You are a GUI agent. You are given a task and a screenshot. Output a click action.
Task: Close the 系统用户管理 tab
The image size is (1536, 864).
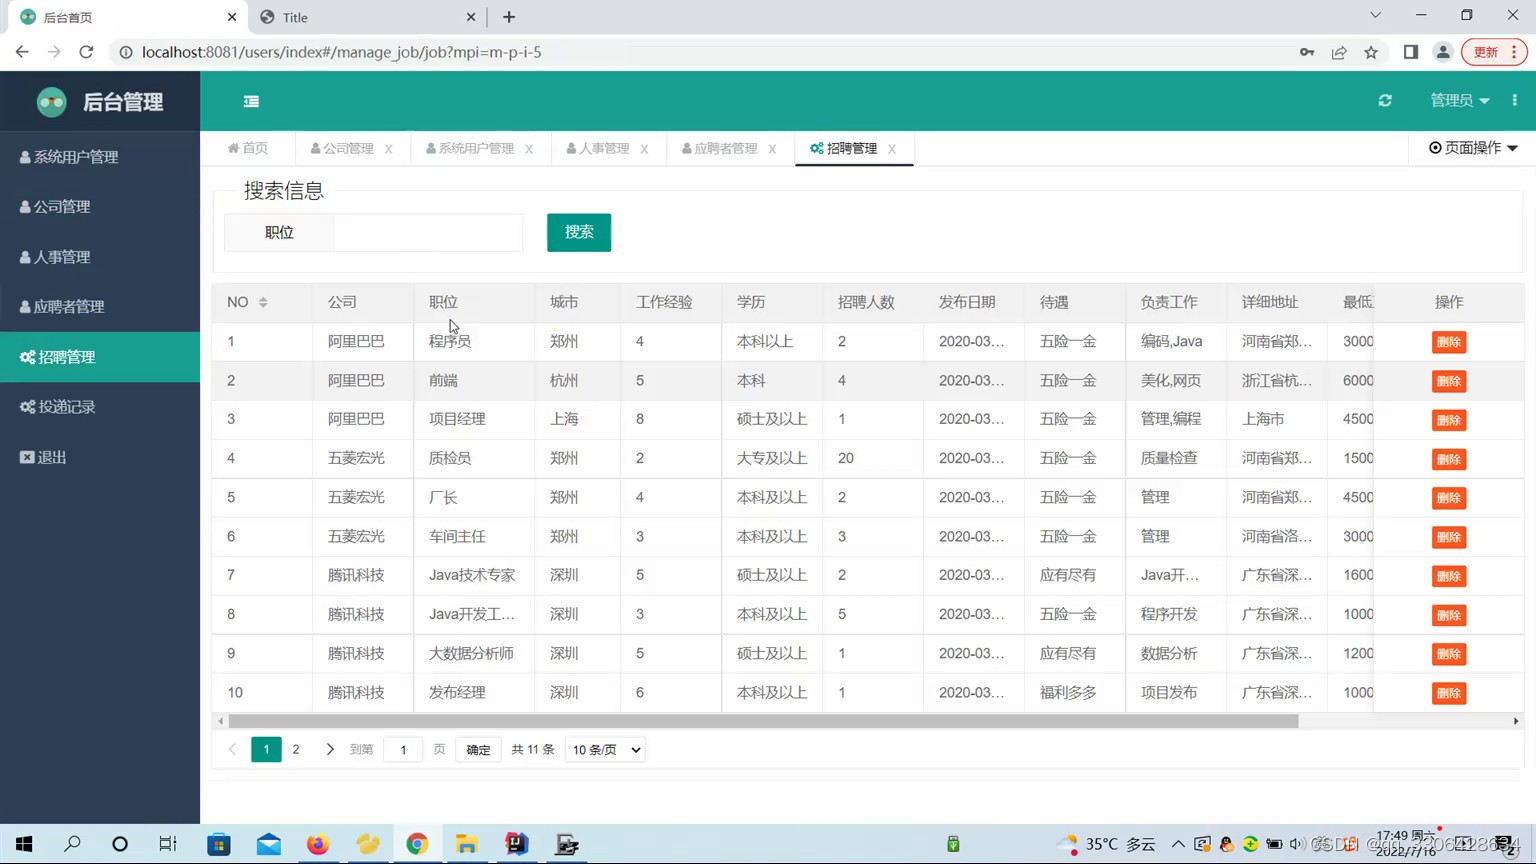528,149
